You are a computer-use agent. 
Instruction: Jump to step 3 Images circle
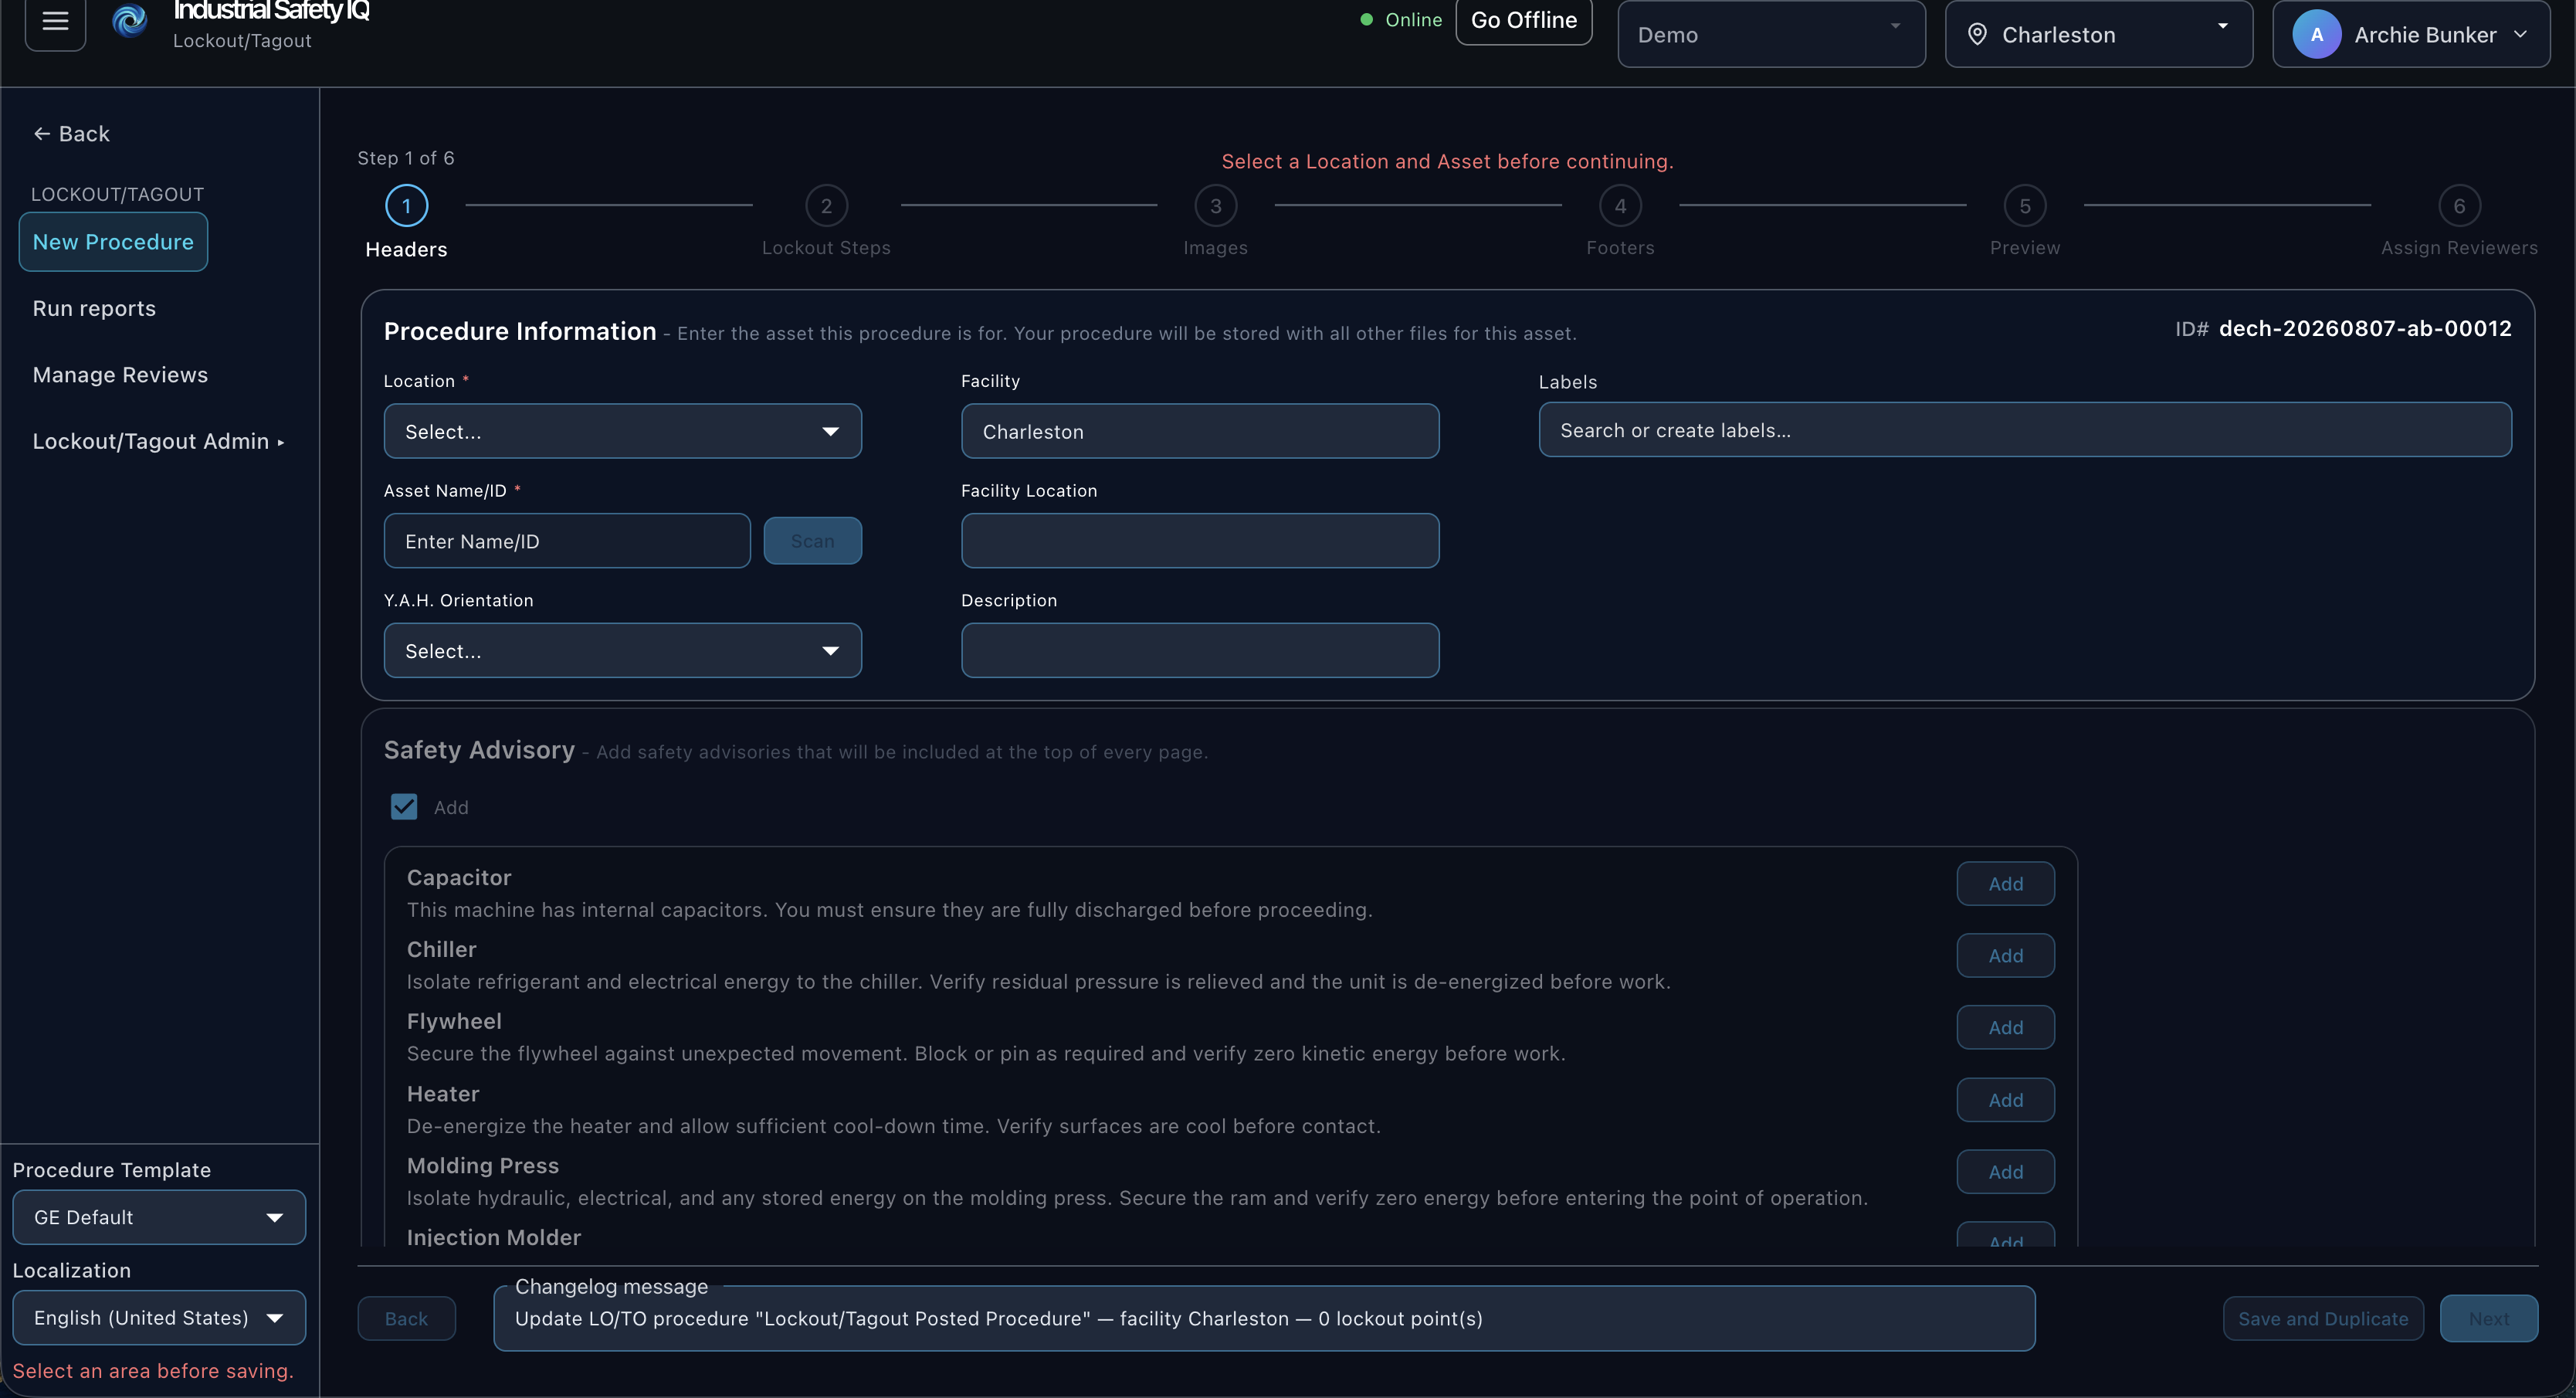click(x=1215, y=206)
